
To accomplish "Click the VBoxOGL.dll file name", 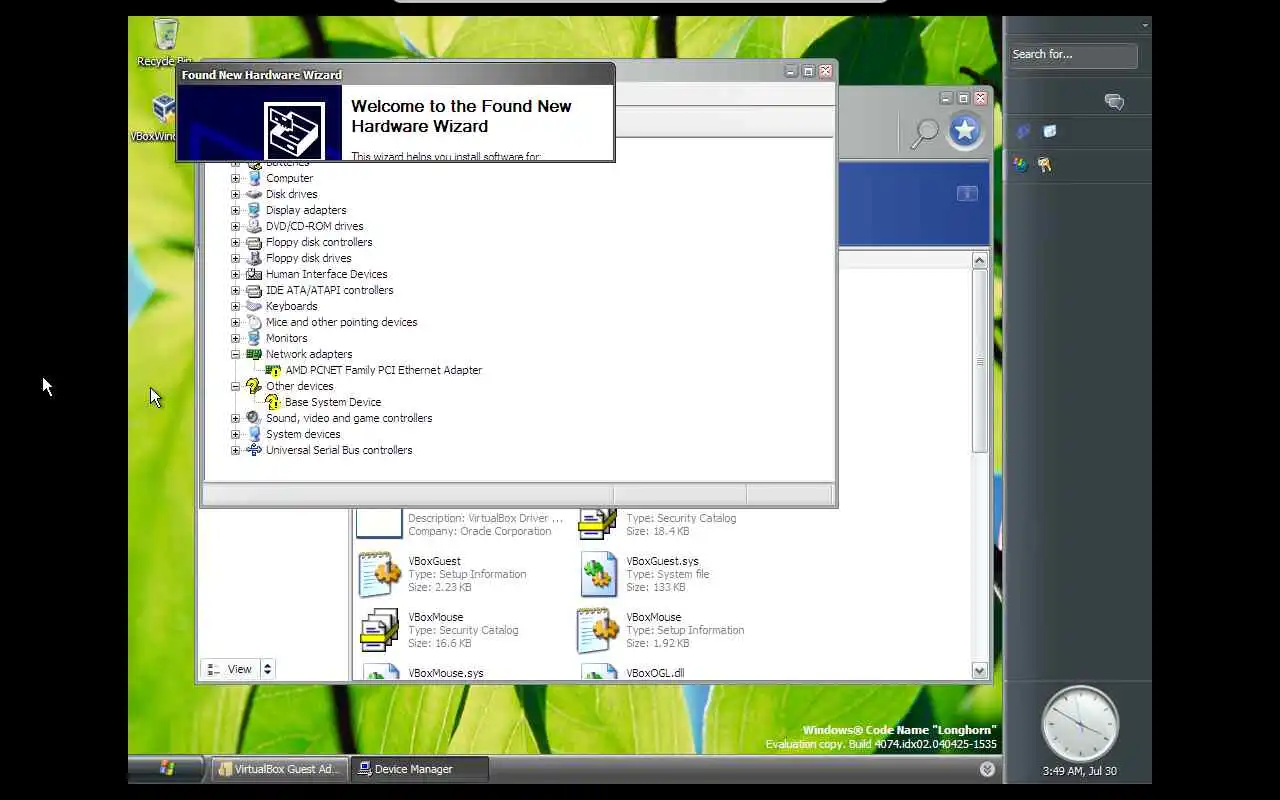I will 655,673.
